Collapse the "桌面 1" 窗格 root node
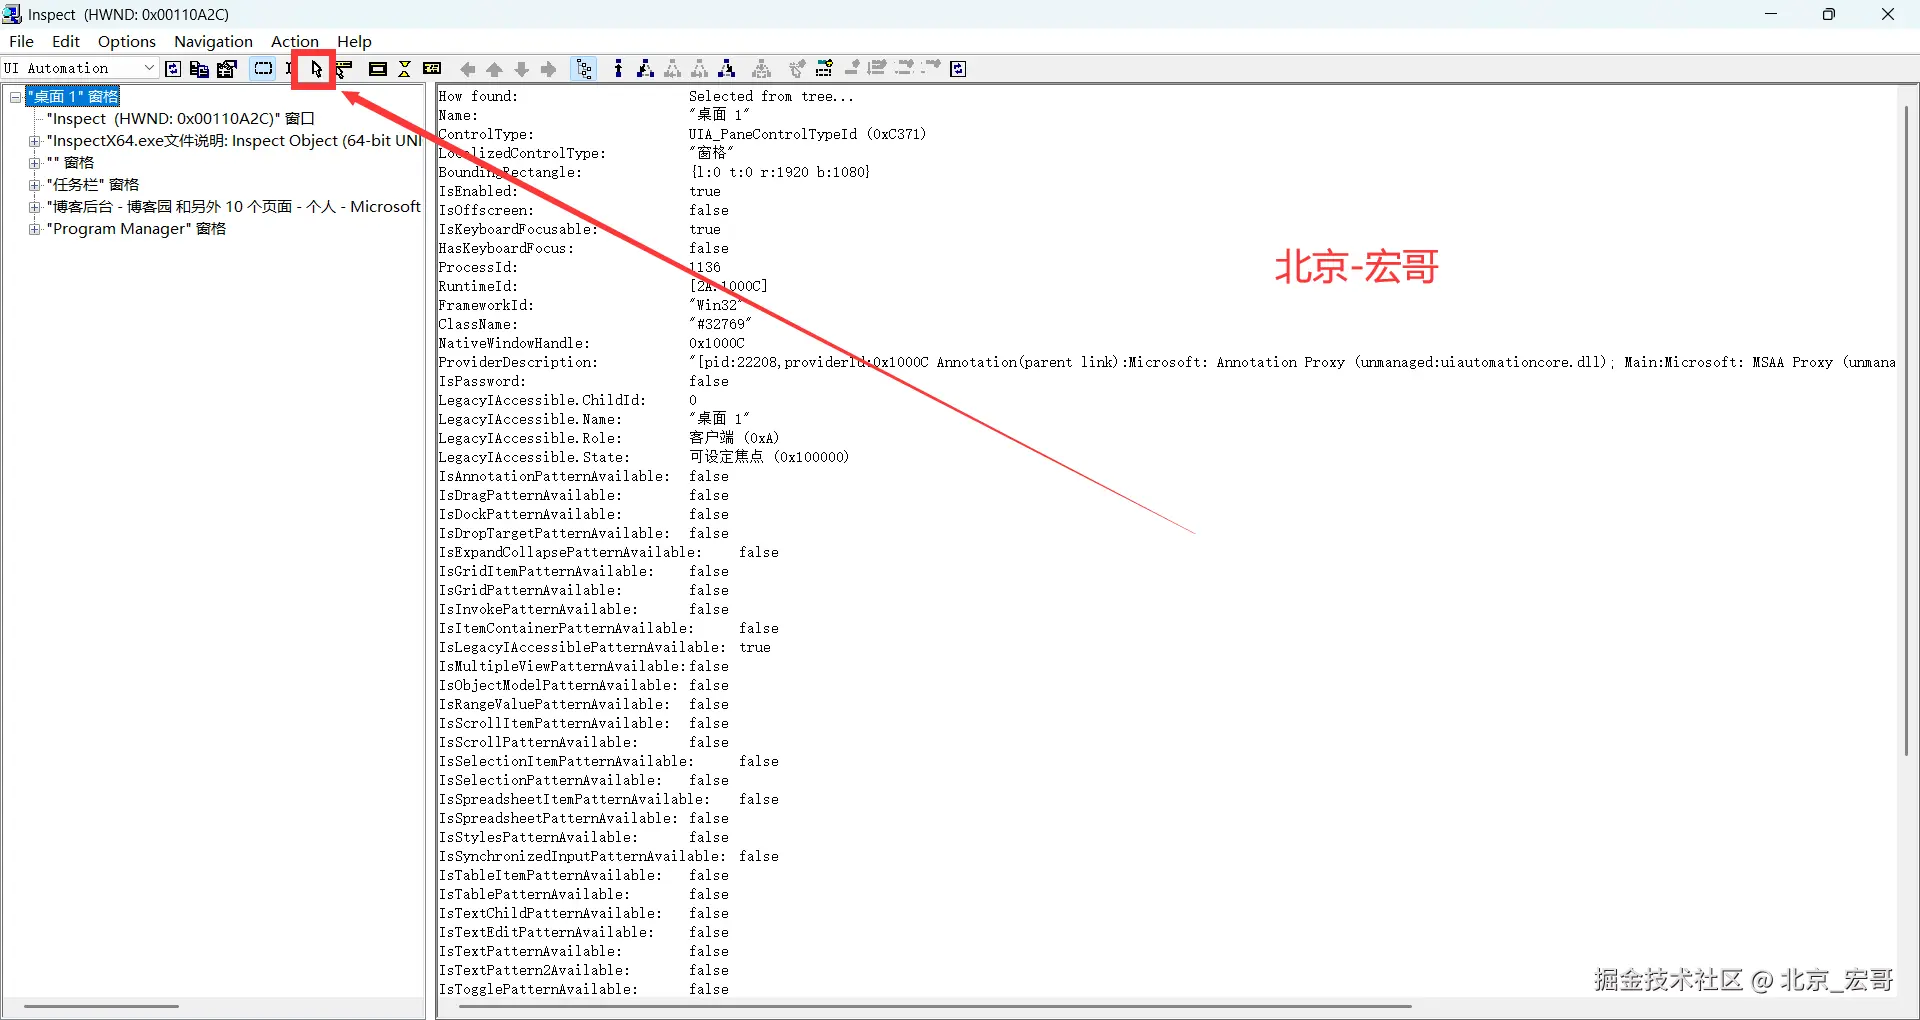 (x=15, y=97)
